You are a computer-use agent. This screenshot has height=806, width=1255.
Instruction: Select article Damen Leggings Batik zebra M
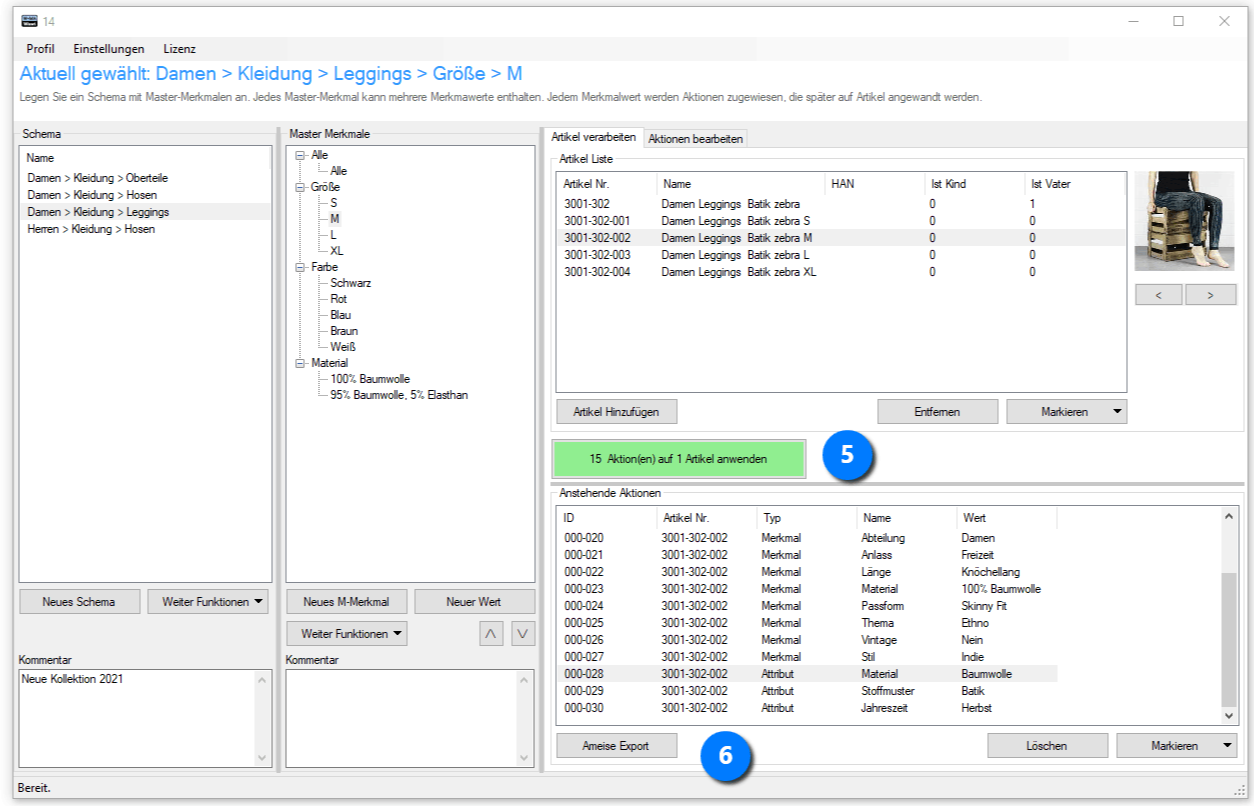point(841,238)
